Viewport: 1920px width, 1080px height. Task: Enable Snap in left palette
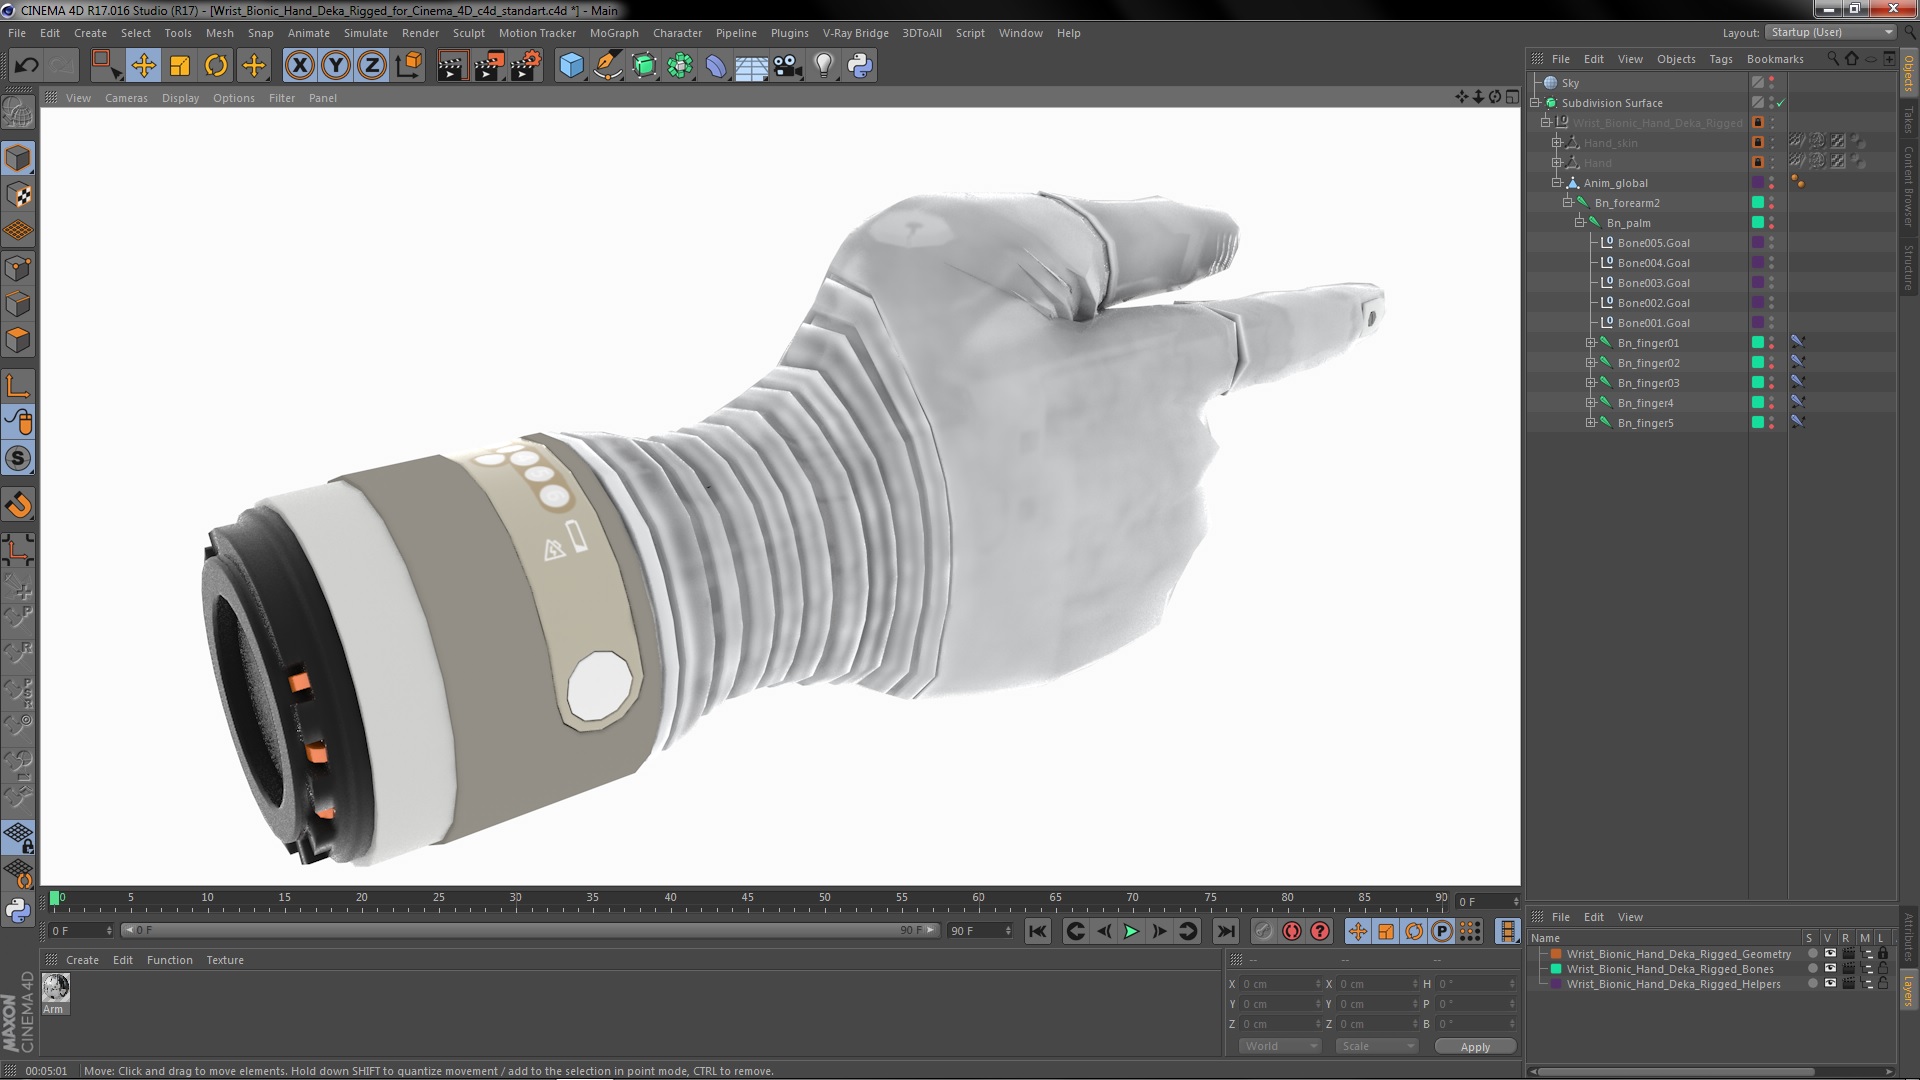click(x=18, y=459)
